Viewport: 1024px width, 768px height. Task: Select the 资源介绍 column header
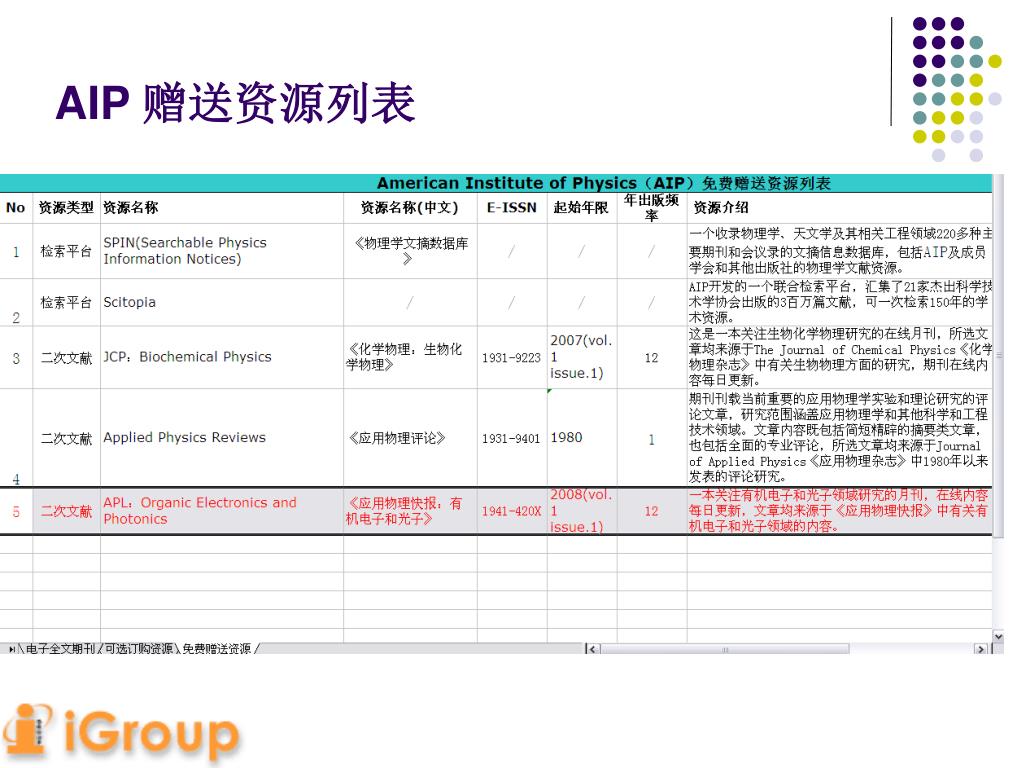[x=839, y=208]
